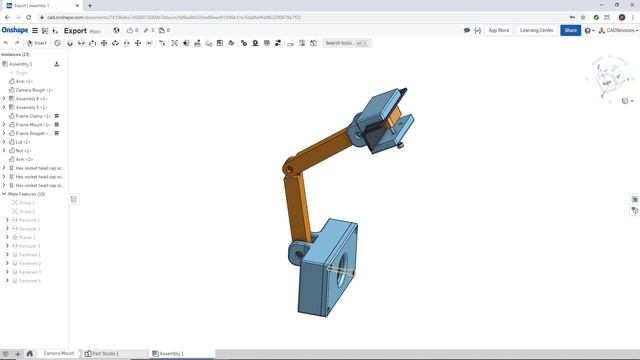Select the Group tool in toolbar
The image size is (640, 360).
pyautogui.click(x=175, y=43)
